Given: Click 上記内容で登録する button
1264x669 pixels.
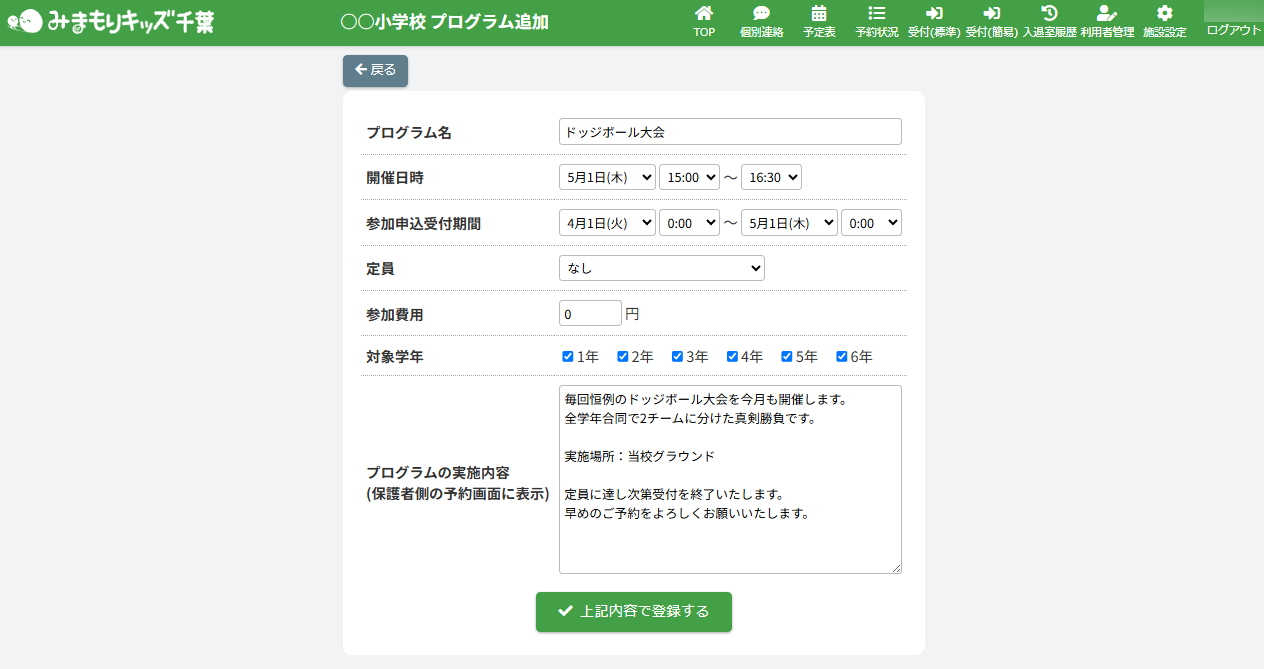Looking at the screenshot, I should click(633, 612).
